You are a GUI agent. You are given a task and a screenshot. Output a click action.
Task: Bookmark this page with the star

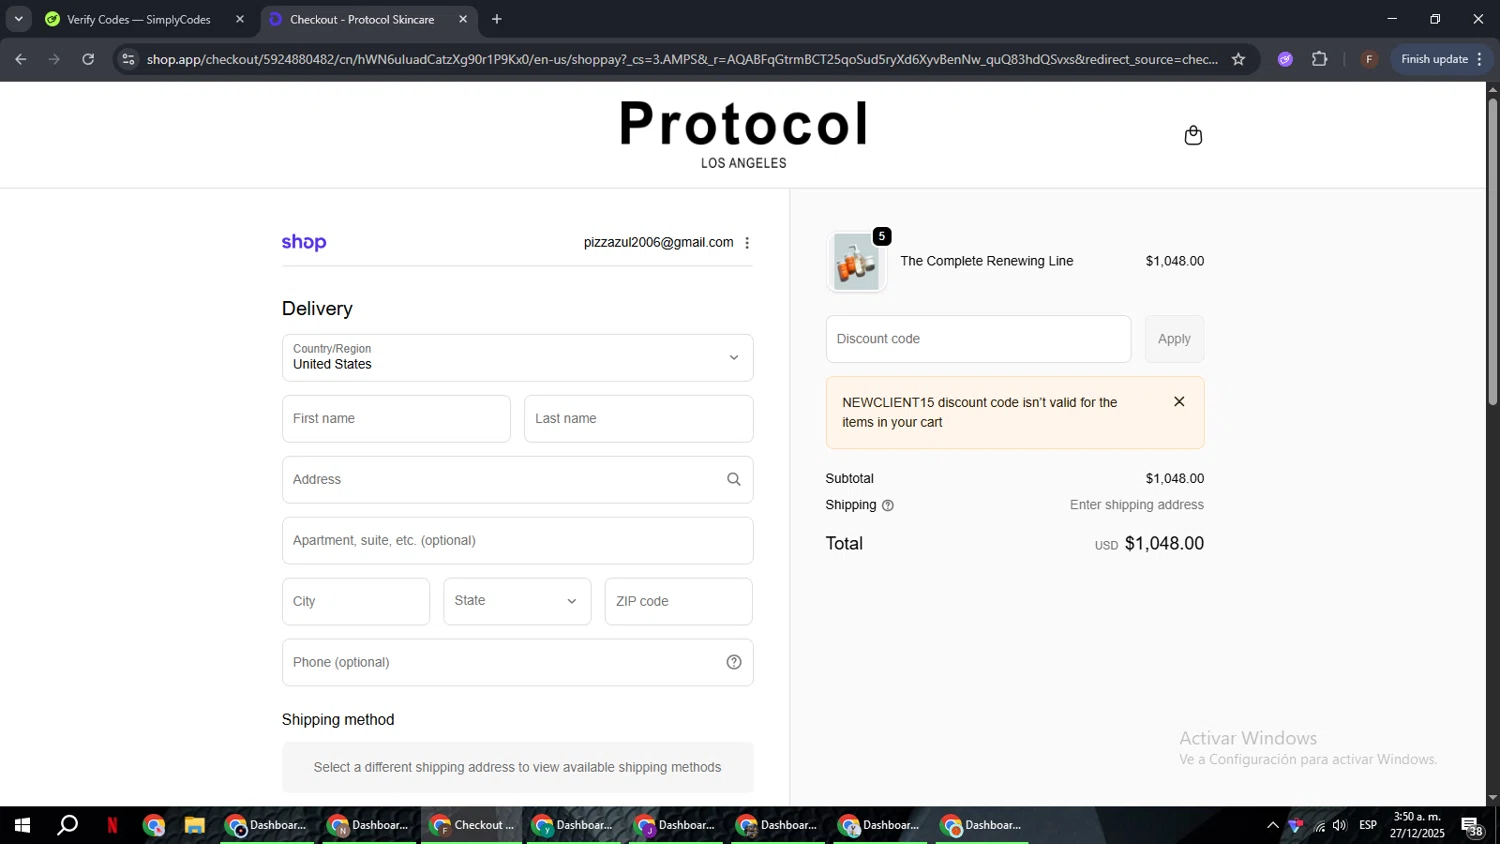click(1238, 59)
